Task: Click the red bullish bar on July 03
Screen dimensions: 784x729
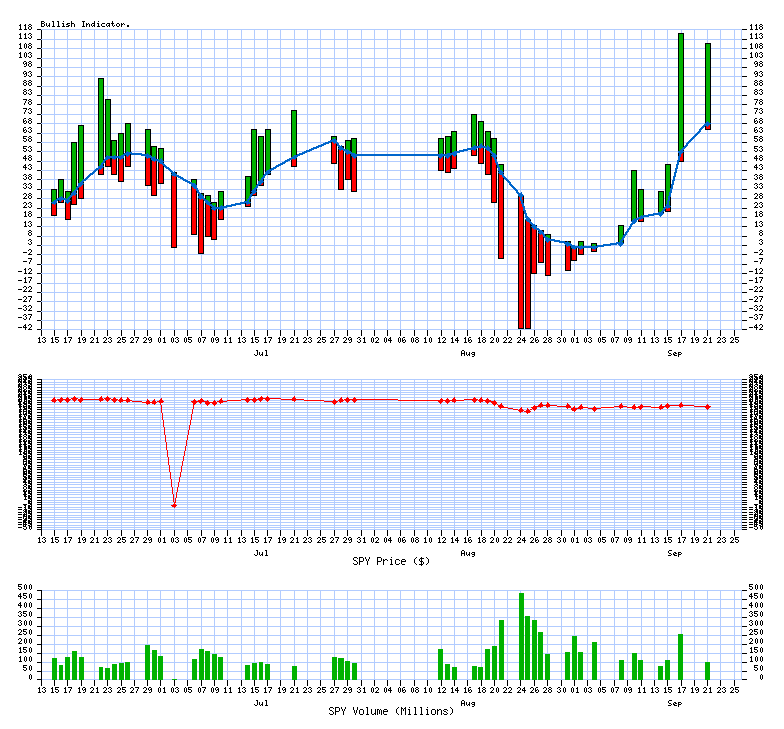Action: [x=174, y=210]
